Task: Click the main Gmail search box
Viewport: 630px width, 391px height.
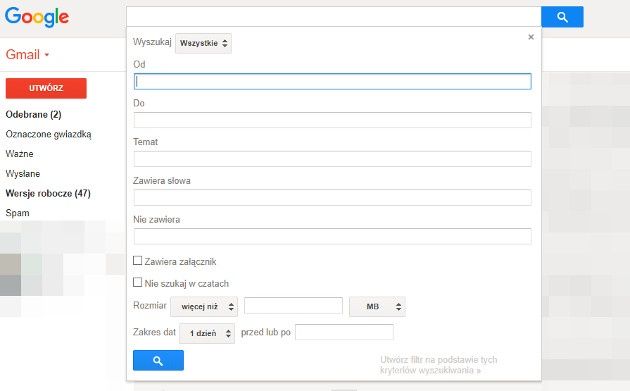Action: pyautogui.click(x=333, y=17)
